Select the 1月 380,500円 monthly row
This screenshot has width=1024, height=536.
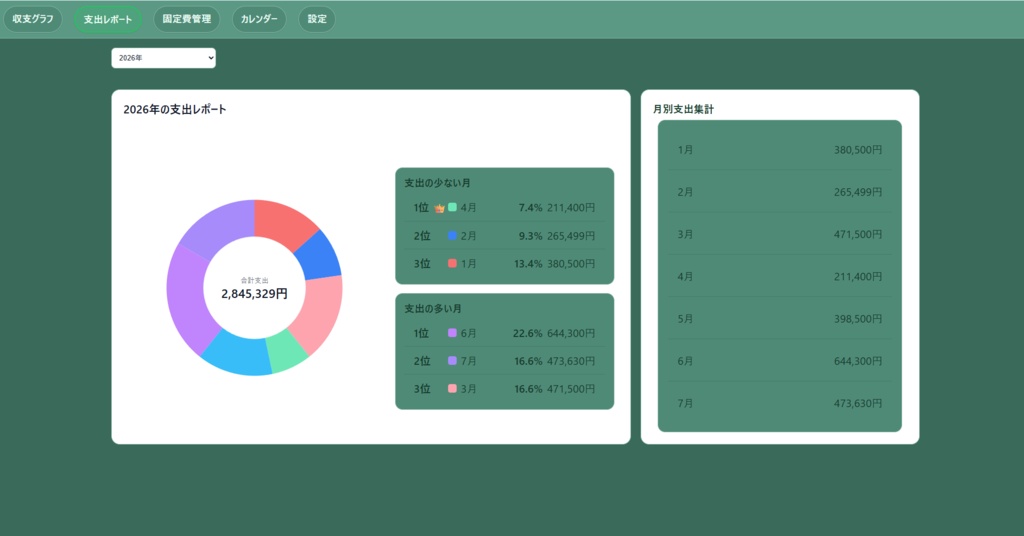click(780, 150)
